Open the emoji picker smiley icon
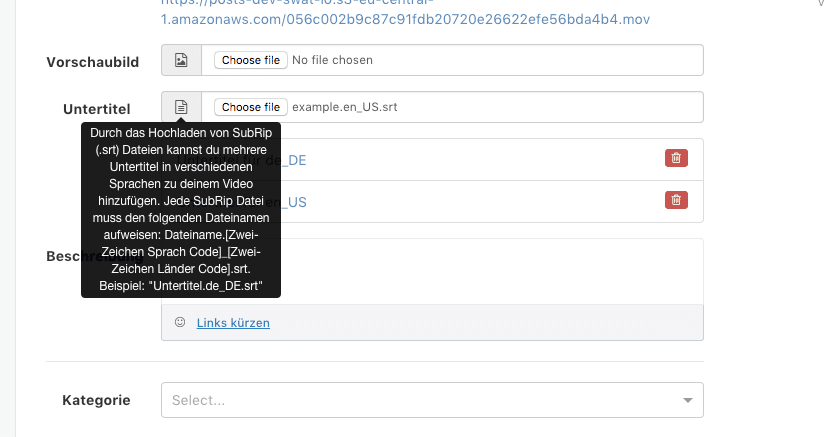 (180, 322)
